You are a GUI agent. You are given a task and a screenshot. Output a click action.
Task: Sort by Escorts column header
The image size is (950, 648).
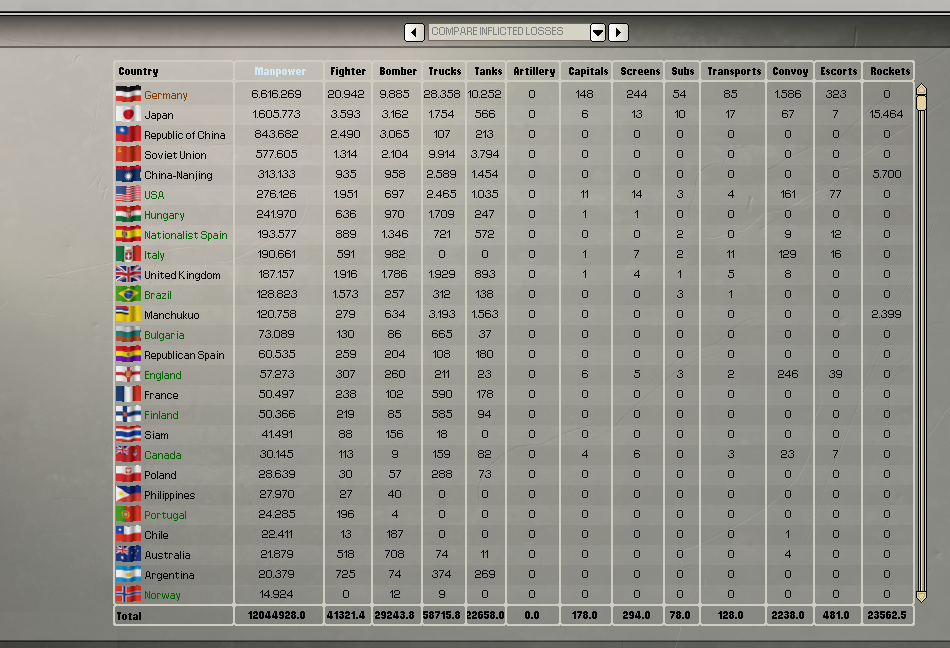tap(838, 71)
